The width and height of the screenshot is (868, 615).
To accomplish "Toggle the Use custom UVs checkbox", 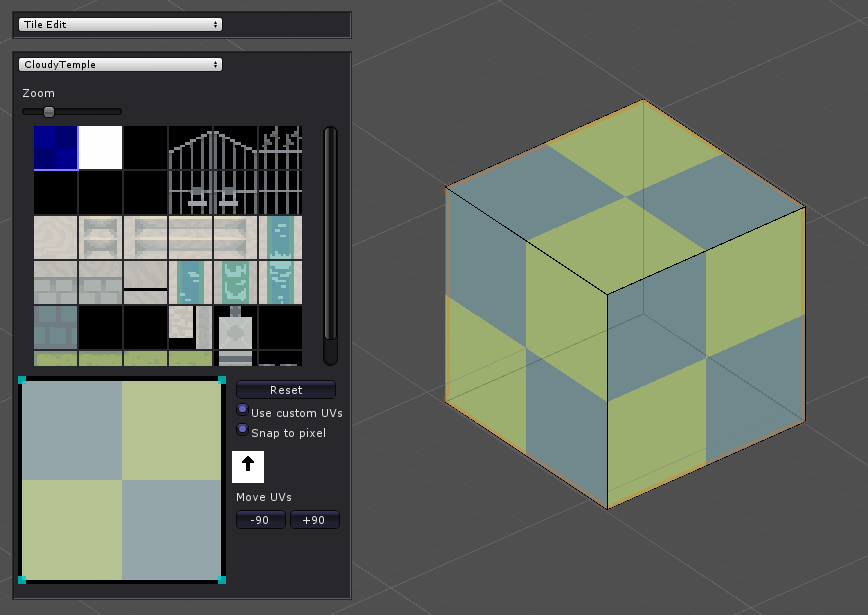I will click(x=242, y=410).
